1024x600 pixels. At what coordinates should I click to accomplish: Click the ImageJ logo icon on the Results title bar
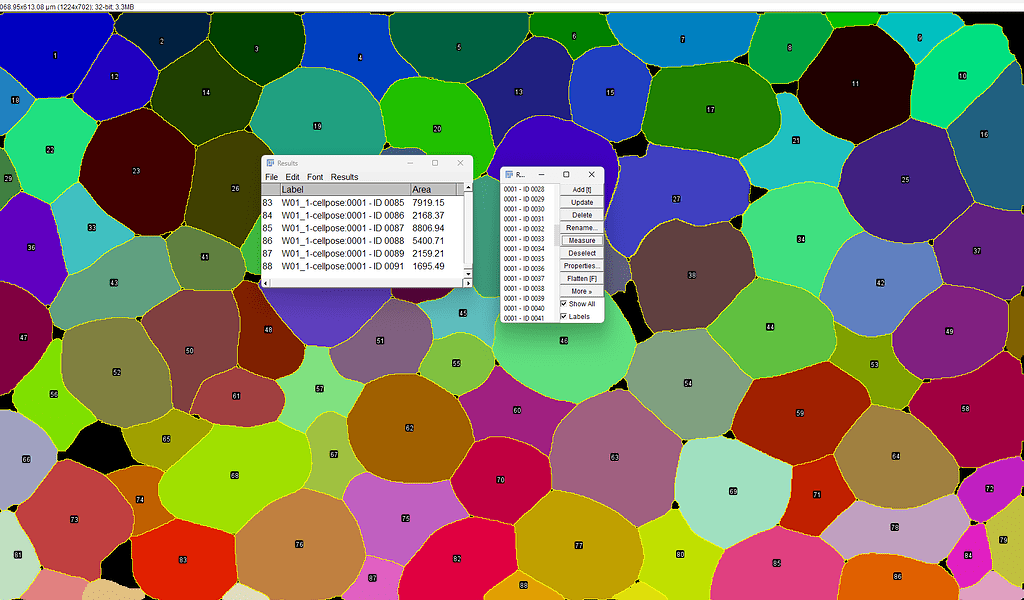270,162
